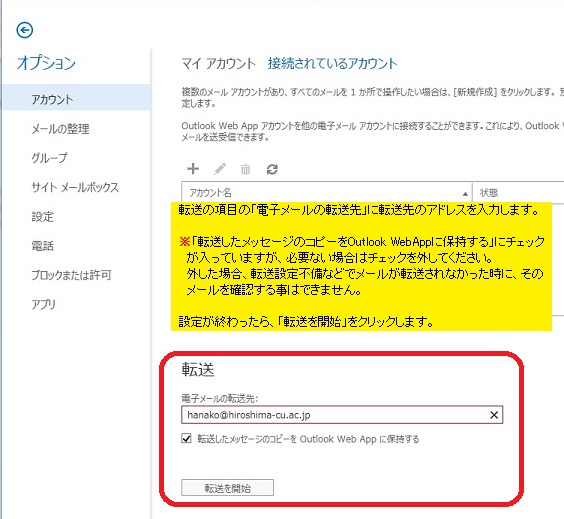
Task: Go back using the circled arrow icon
Action: [x=25, y=30]
